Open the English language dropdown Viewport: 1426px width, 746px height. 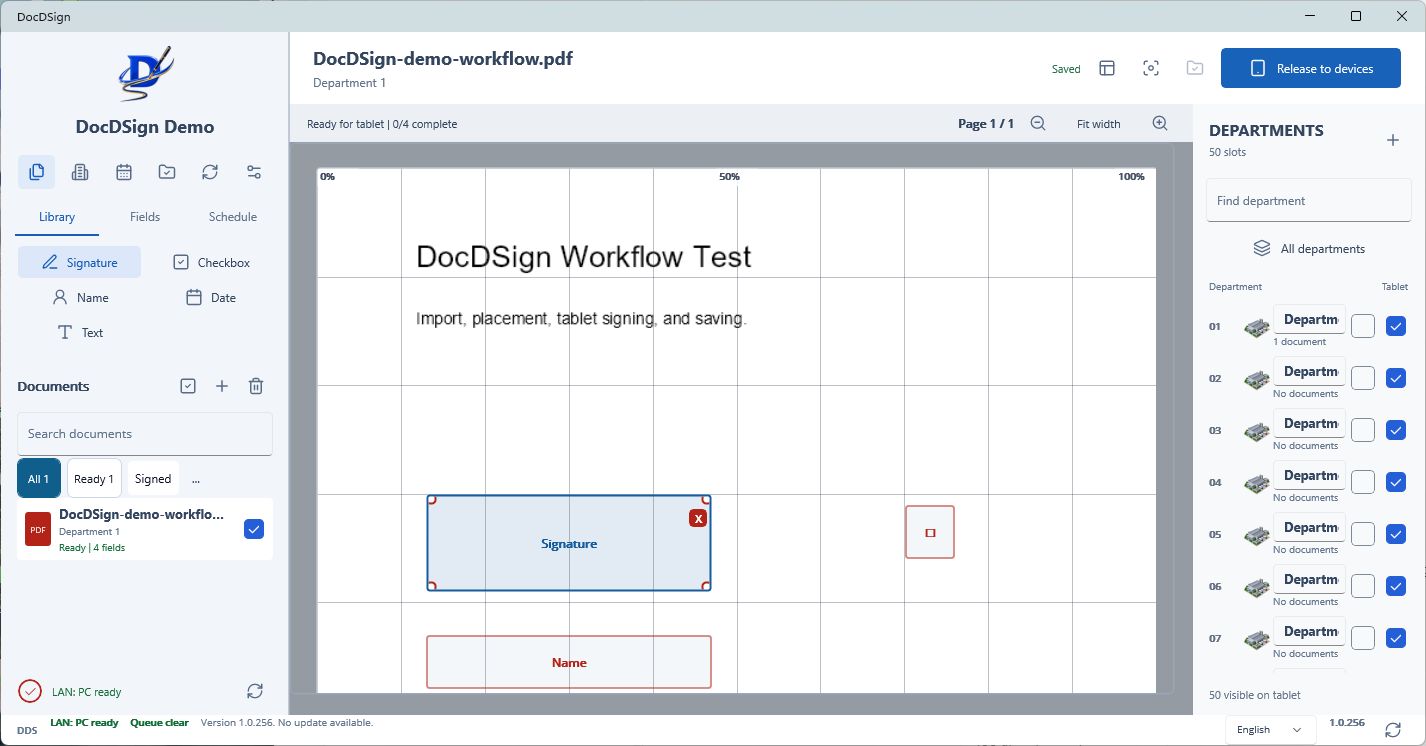(1270, 730)
